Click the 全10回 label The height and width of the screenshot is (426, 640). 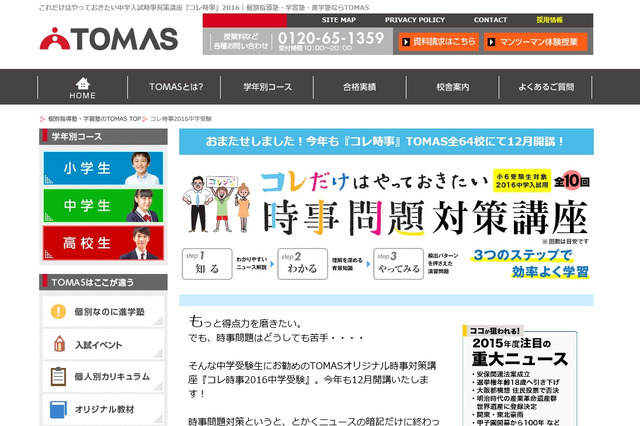tap(571, 181)
